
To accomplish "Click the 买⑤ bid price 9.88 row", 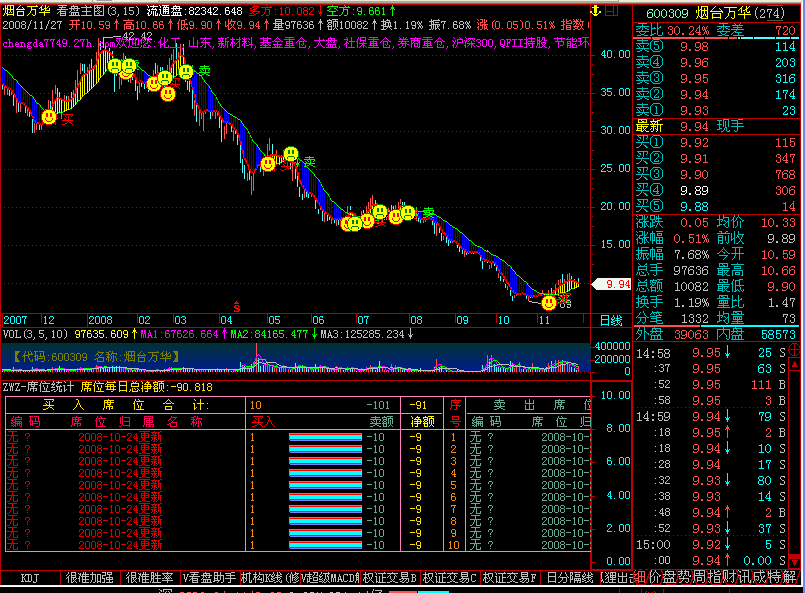I will 716,206.
